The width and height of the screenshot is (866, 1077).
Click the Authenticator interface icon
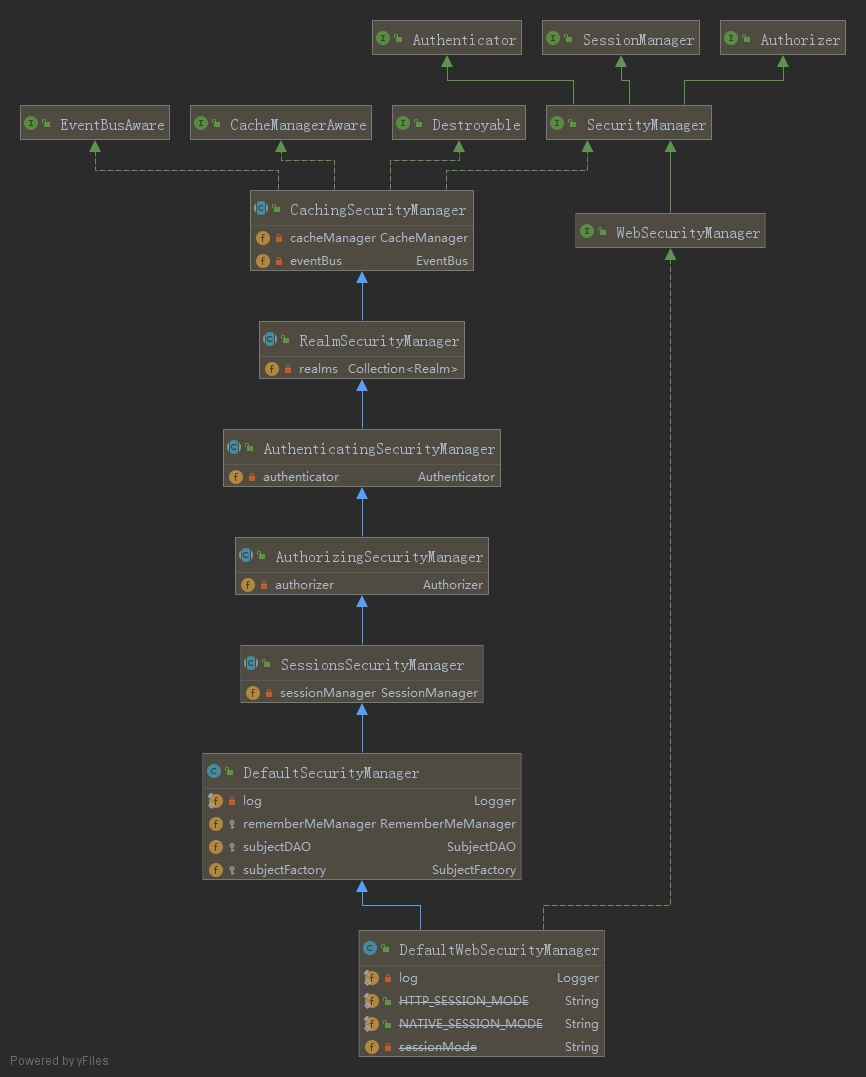(x=383, y=38)
